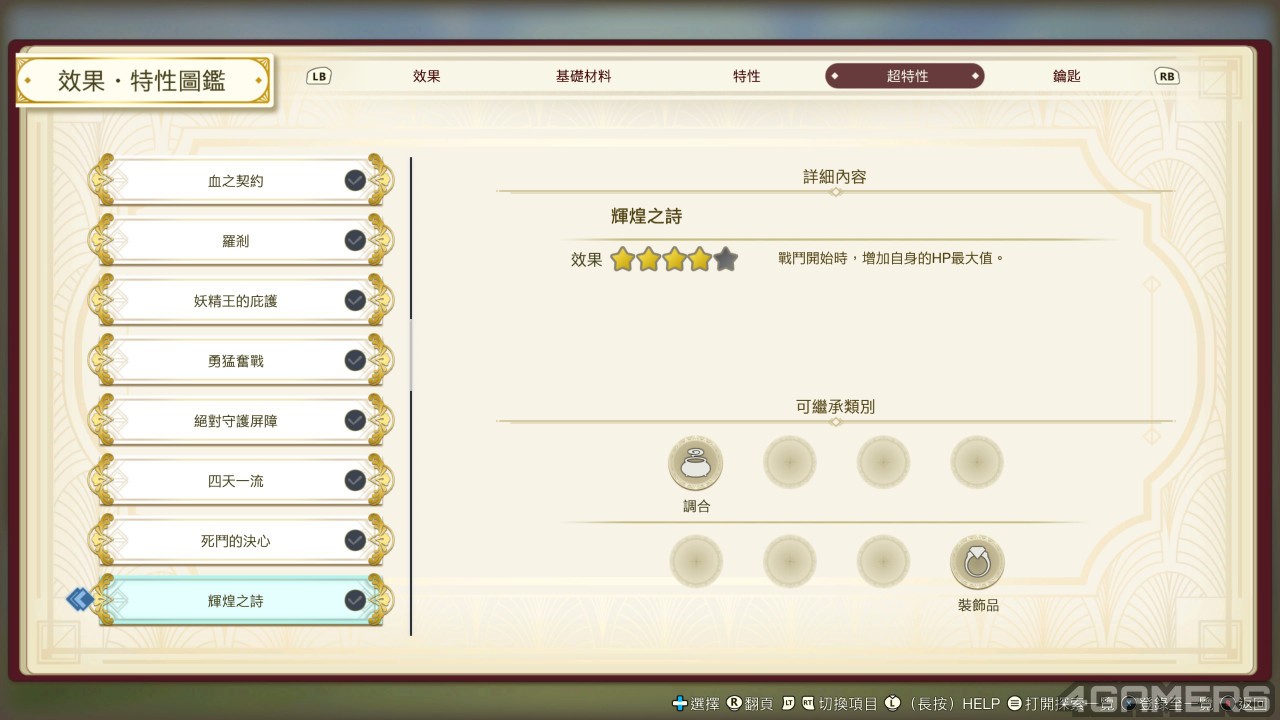
Task: Click the LB previous-tab icon
Action: 319,76
